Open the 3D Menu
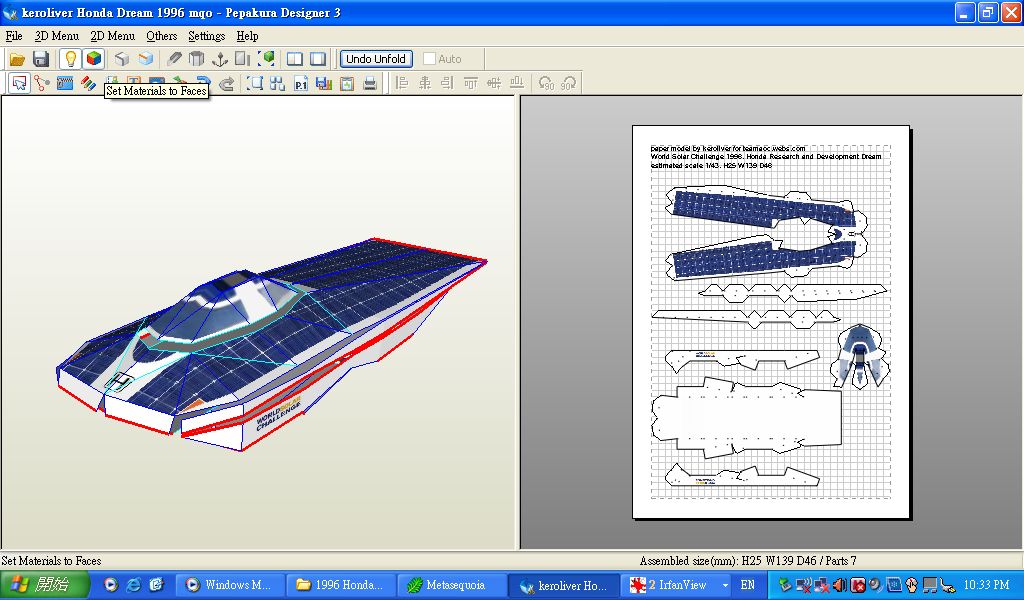1024x600 pixels. pyautogui.click(x=57, y=36)
